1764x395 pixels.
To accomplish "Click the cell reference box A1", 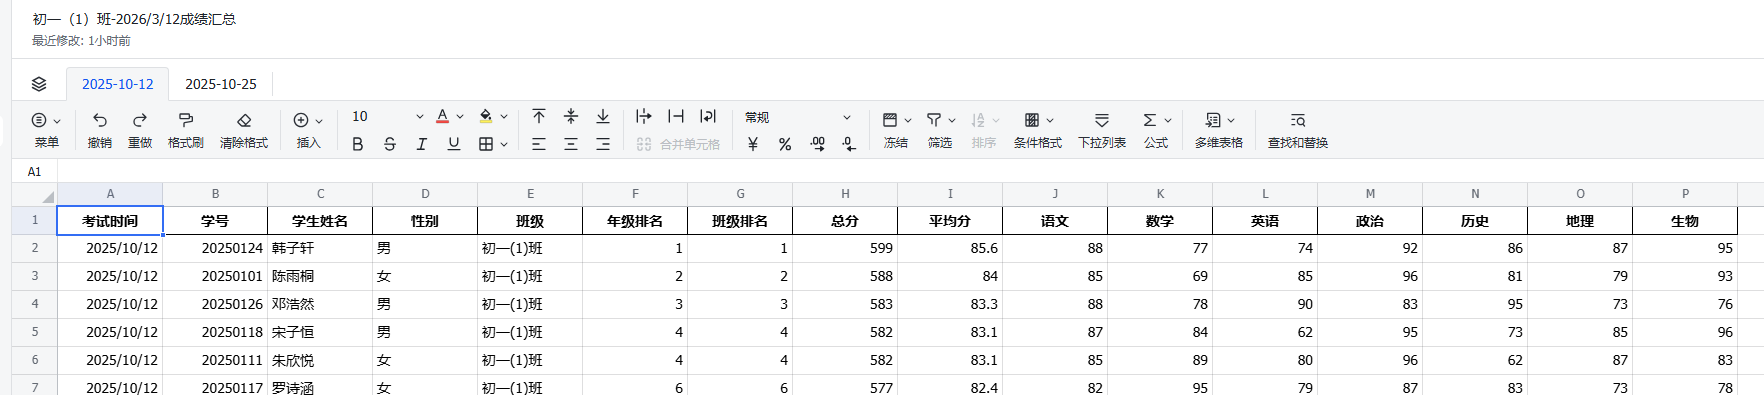I will pos(35,172).
